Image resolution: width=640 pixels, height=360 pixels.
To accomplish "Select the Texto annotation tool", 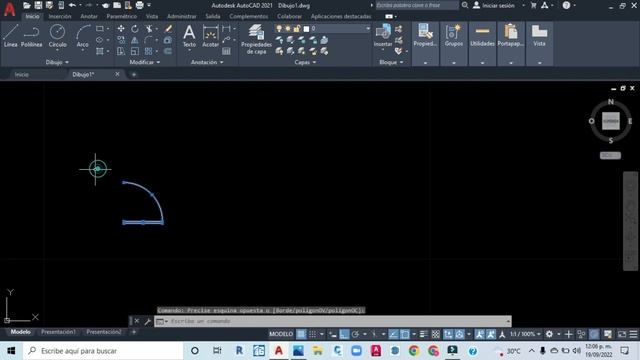I will 189,36.
